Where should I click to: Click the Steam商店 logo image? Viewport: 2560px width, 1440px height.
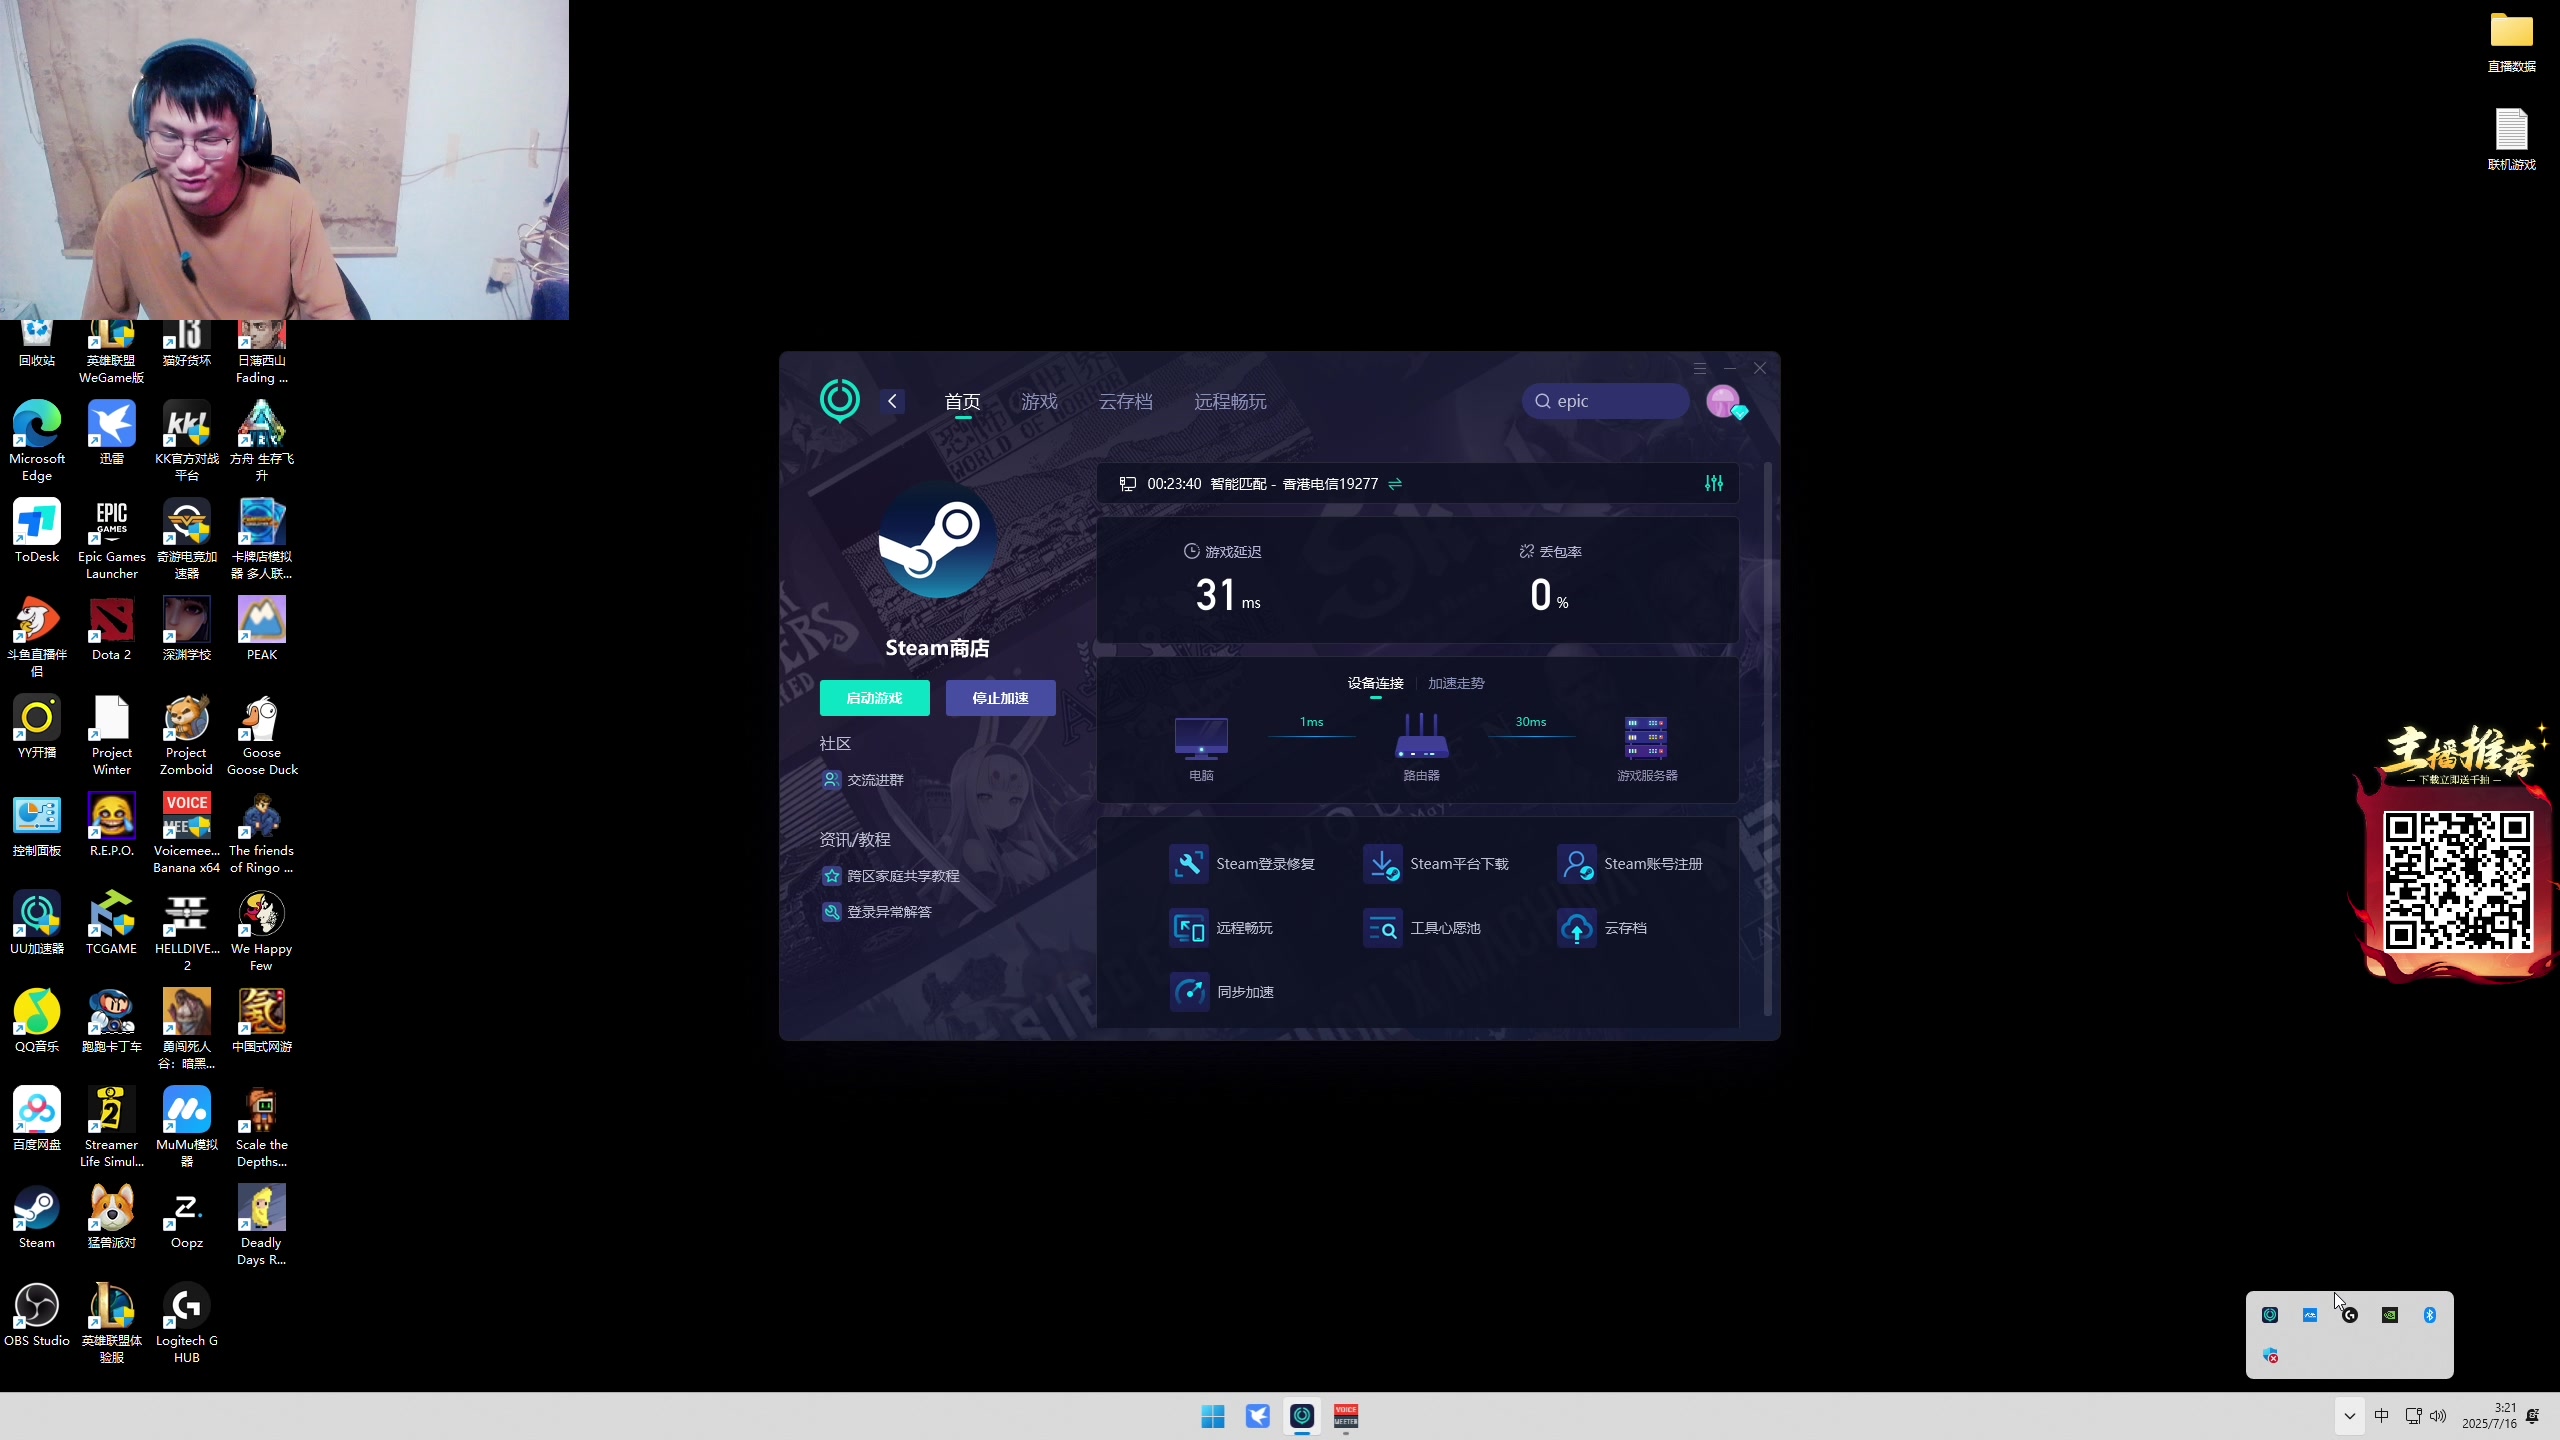[x=937, y=539]
